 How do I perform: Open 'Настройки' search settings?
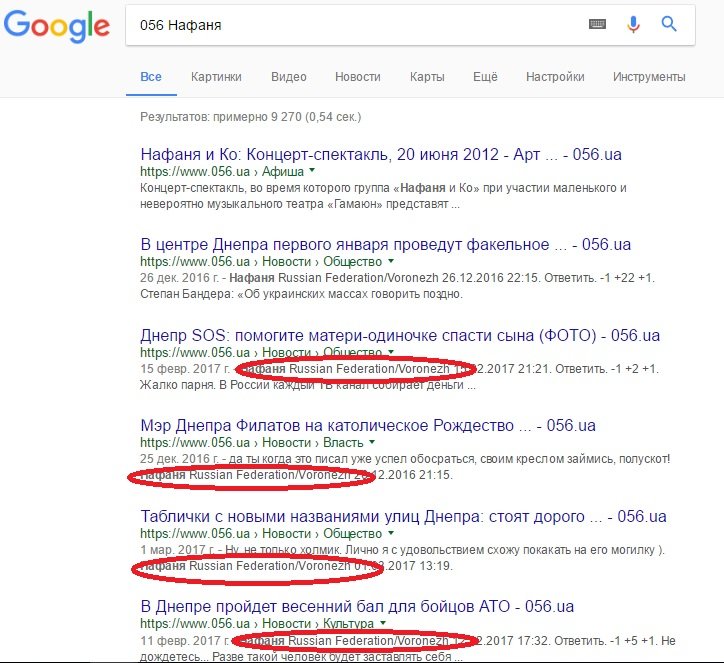tap(555, 77)
